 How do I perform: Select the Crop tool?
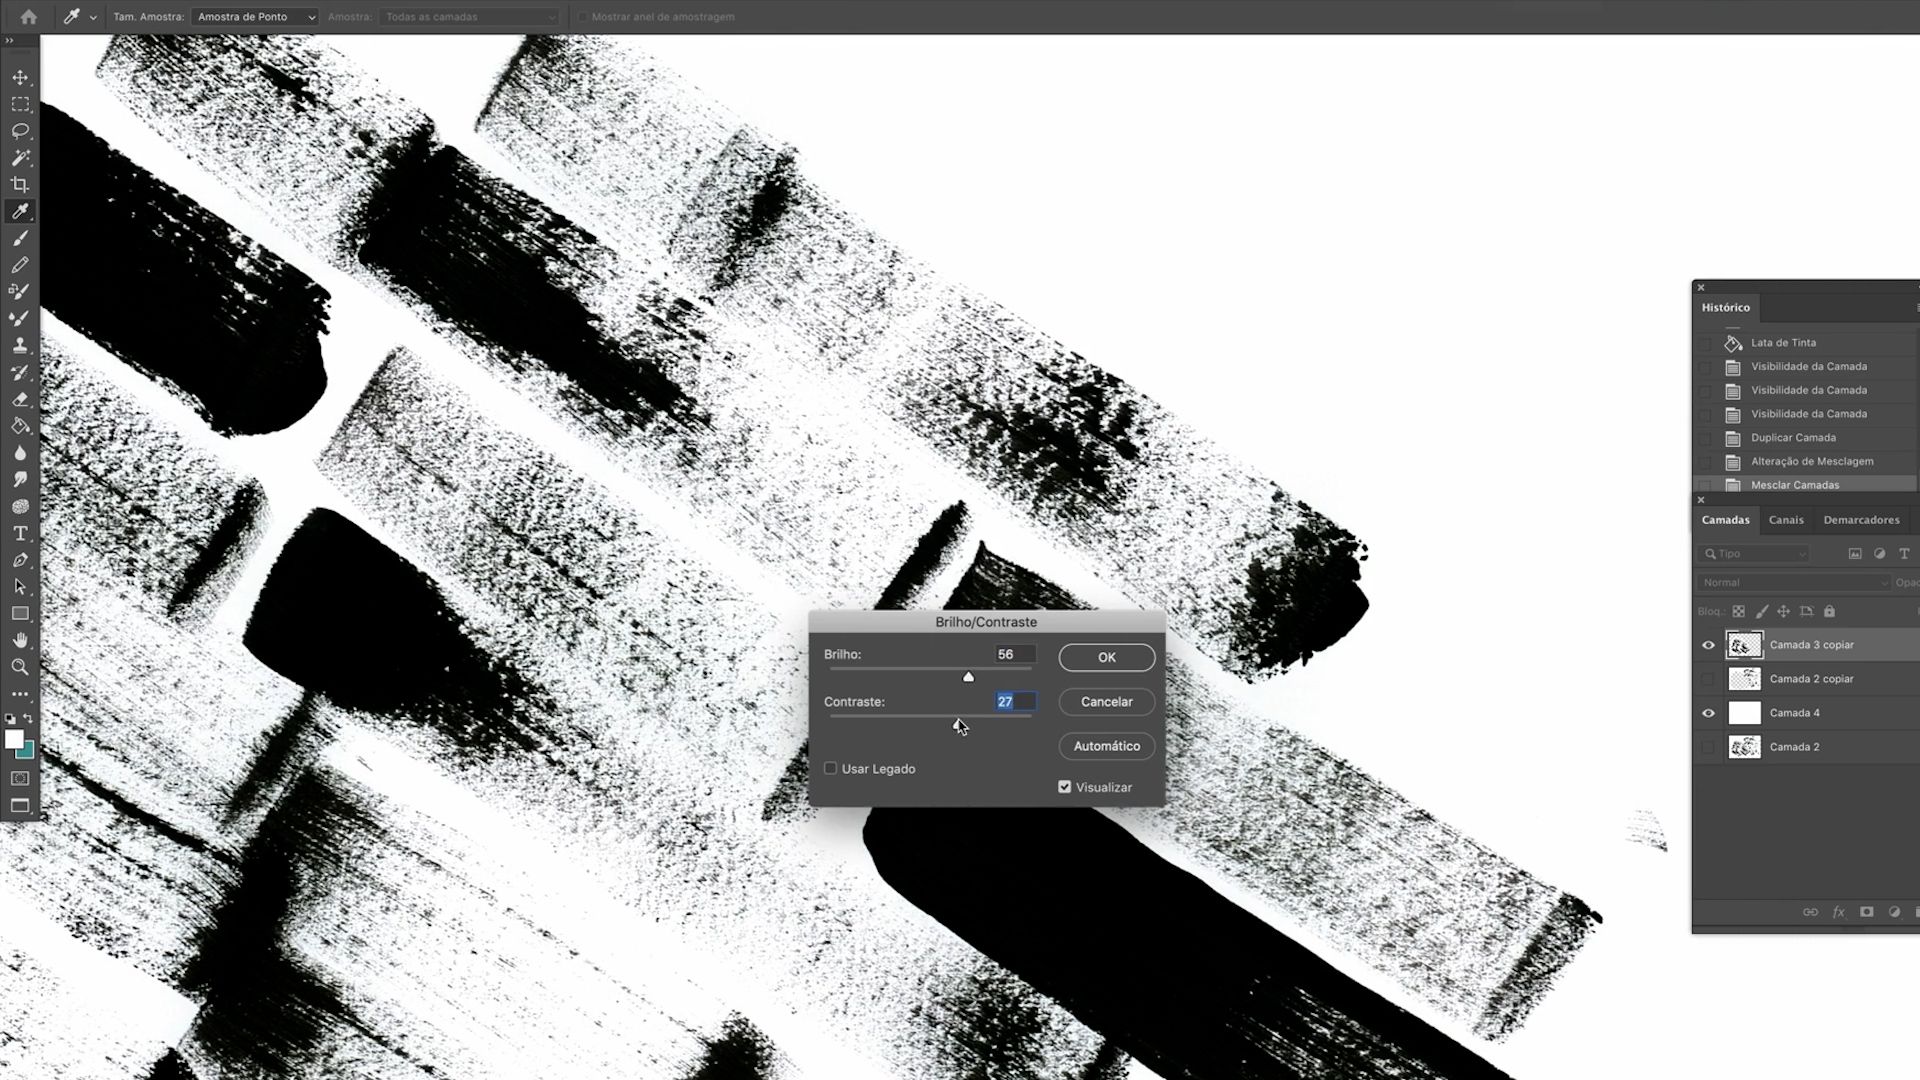pyautogui.click(x=20, y=184)
